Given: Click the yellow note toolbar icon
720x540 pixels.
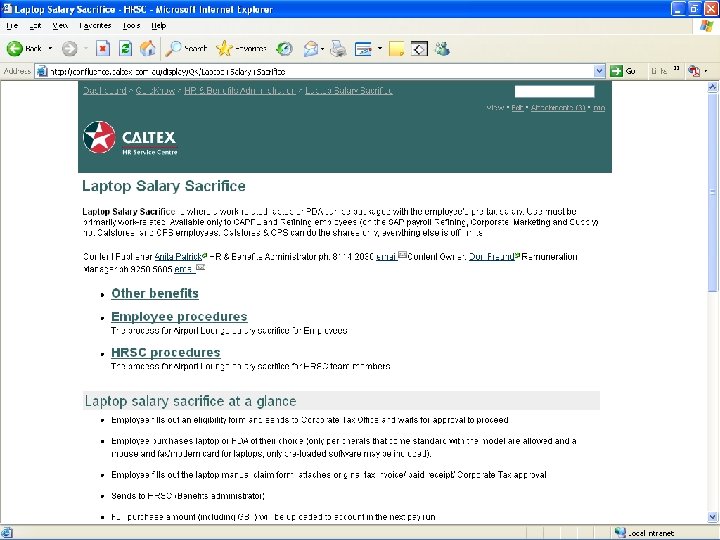Looking at the screenshot, I should click(x=396, y=48).
